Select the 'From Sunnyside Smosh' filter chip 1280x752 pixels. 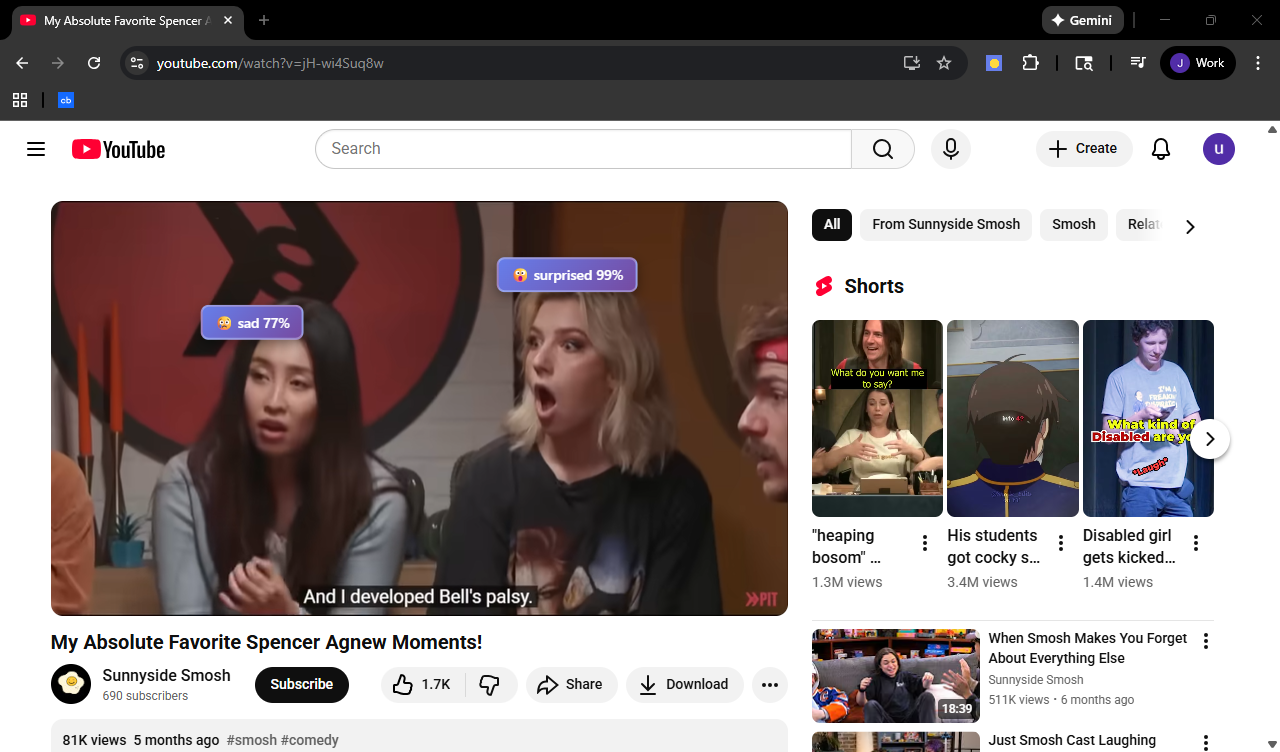pyautogui.click(x=945, y=224)
